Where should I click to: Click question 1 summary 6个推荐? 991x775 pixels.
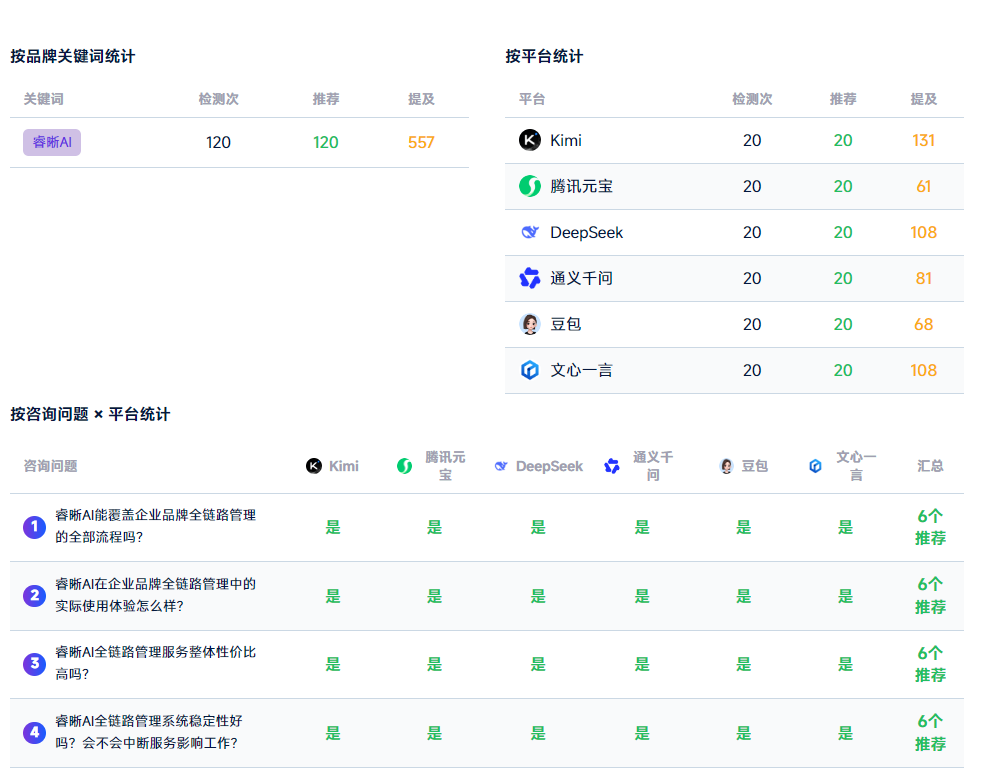coord(930,527)
